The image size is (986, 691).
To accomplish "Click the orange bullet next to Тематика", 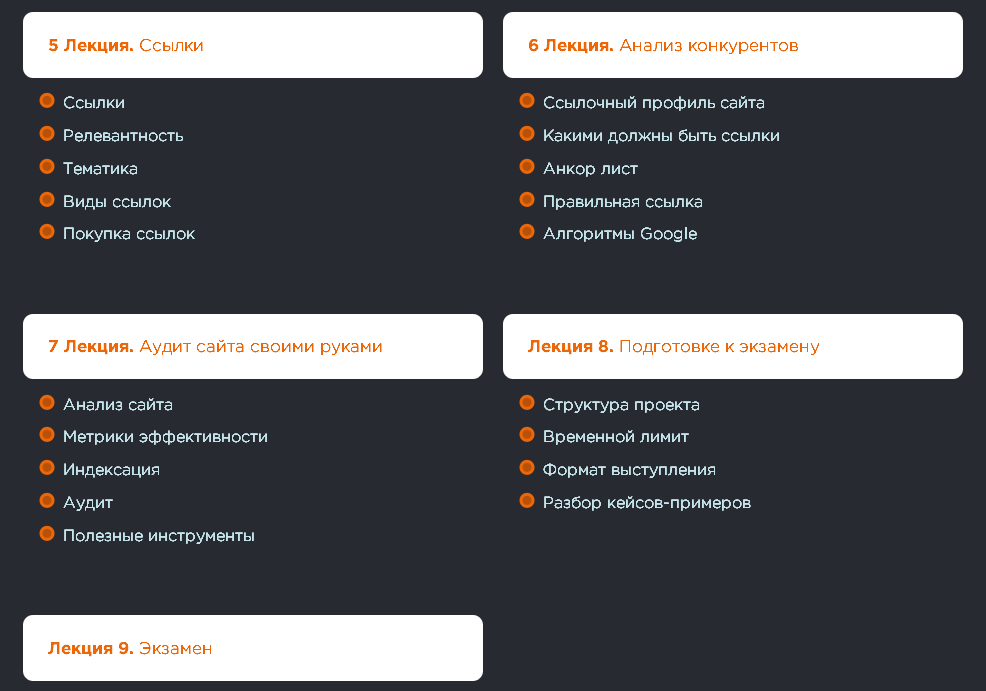I will 47,167.
